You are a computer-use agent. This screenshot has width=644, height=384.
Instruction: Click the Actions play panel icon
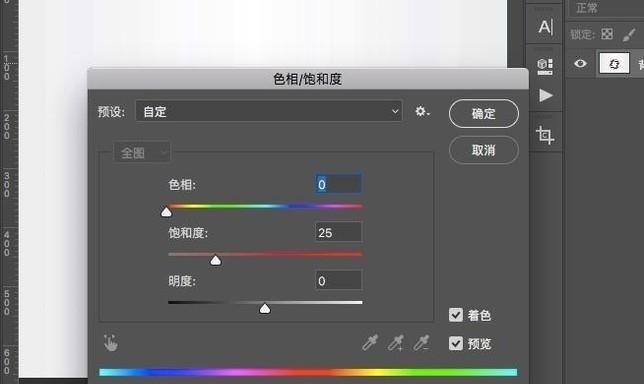545,95
